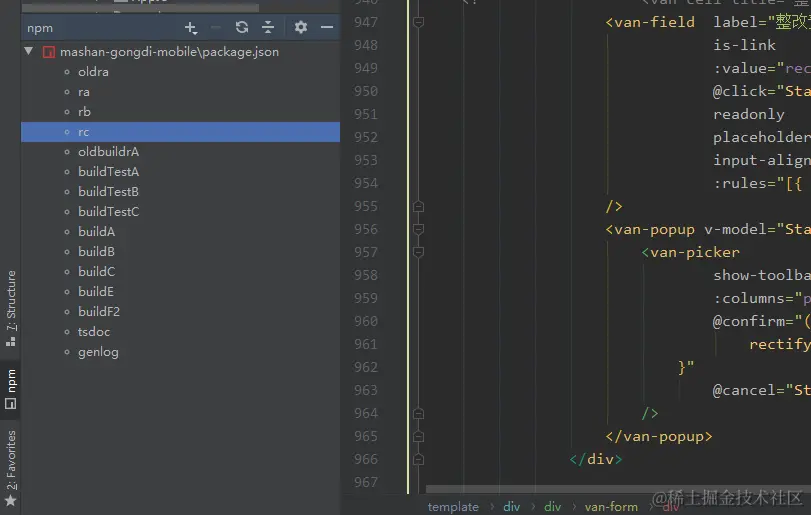Click the remove (minus) icon in npm toolbar
The image size is (811, 515).
(x=216, y=27)
